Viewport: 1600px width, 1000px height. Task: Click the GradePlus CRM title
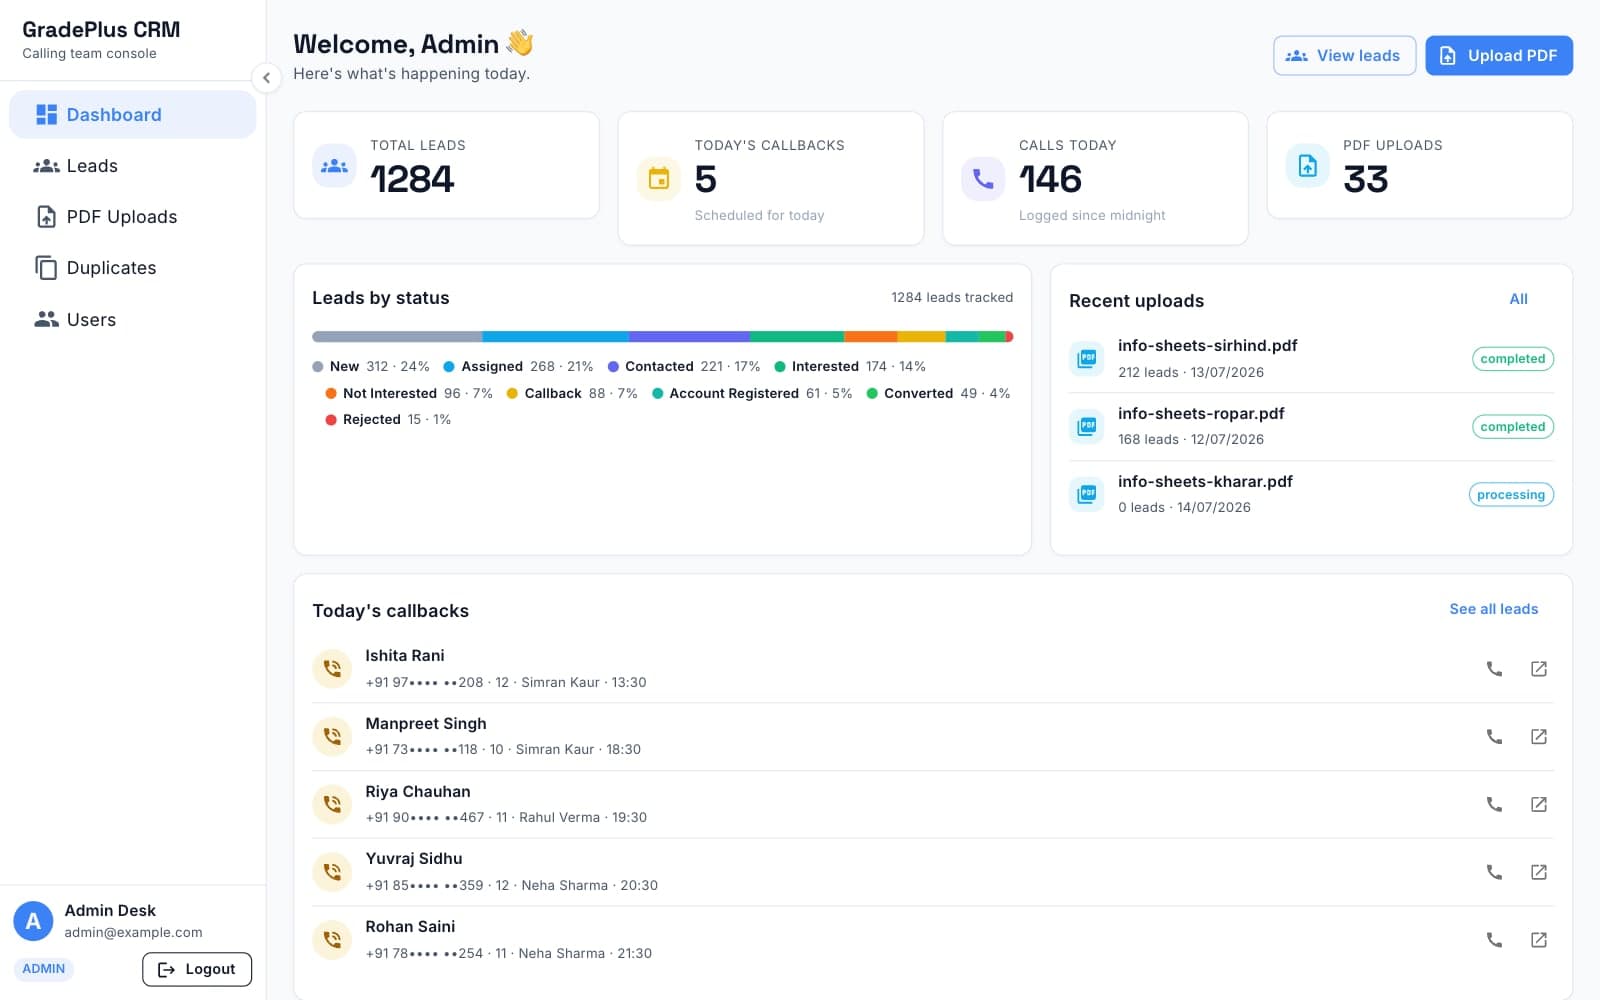point(101,30)
